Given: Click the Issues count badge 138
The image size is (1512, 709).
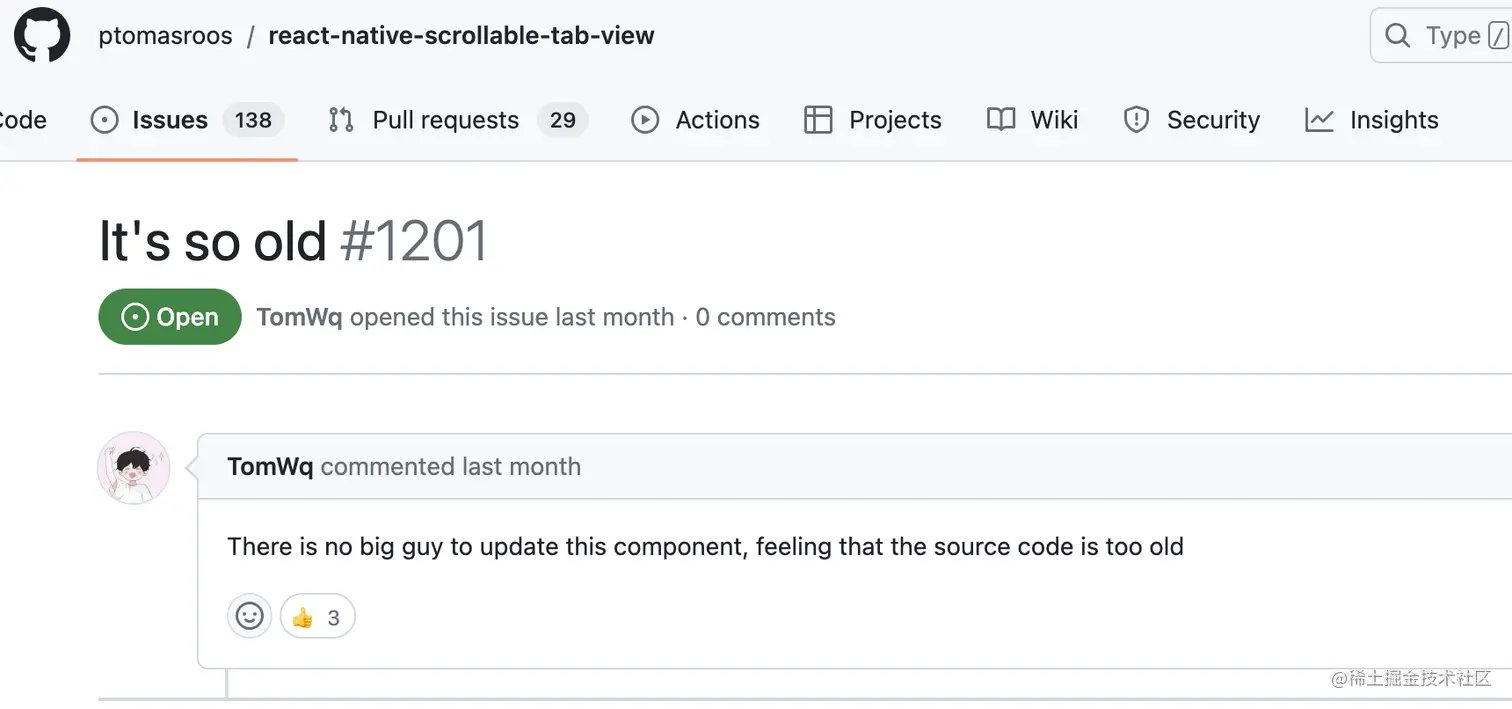Looking at the screenshot, I should (253, 120).
